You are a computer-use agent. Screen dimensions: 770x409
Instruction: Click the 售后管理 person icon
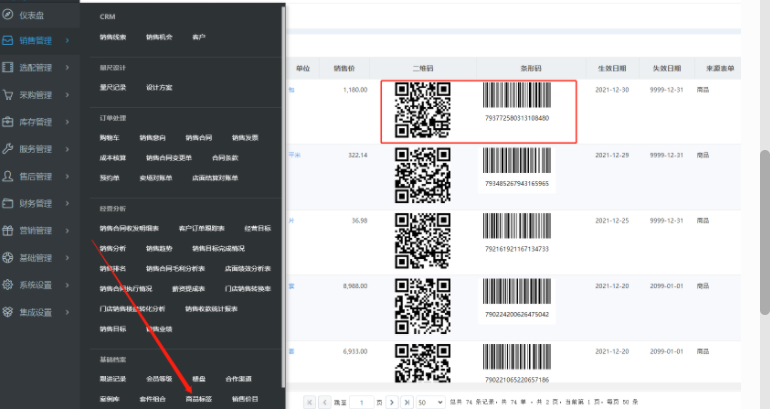(7, 176)
